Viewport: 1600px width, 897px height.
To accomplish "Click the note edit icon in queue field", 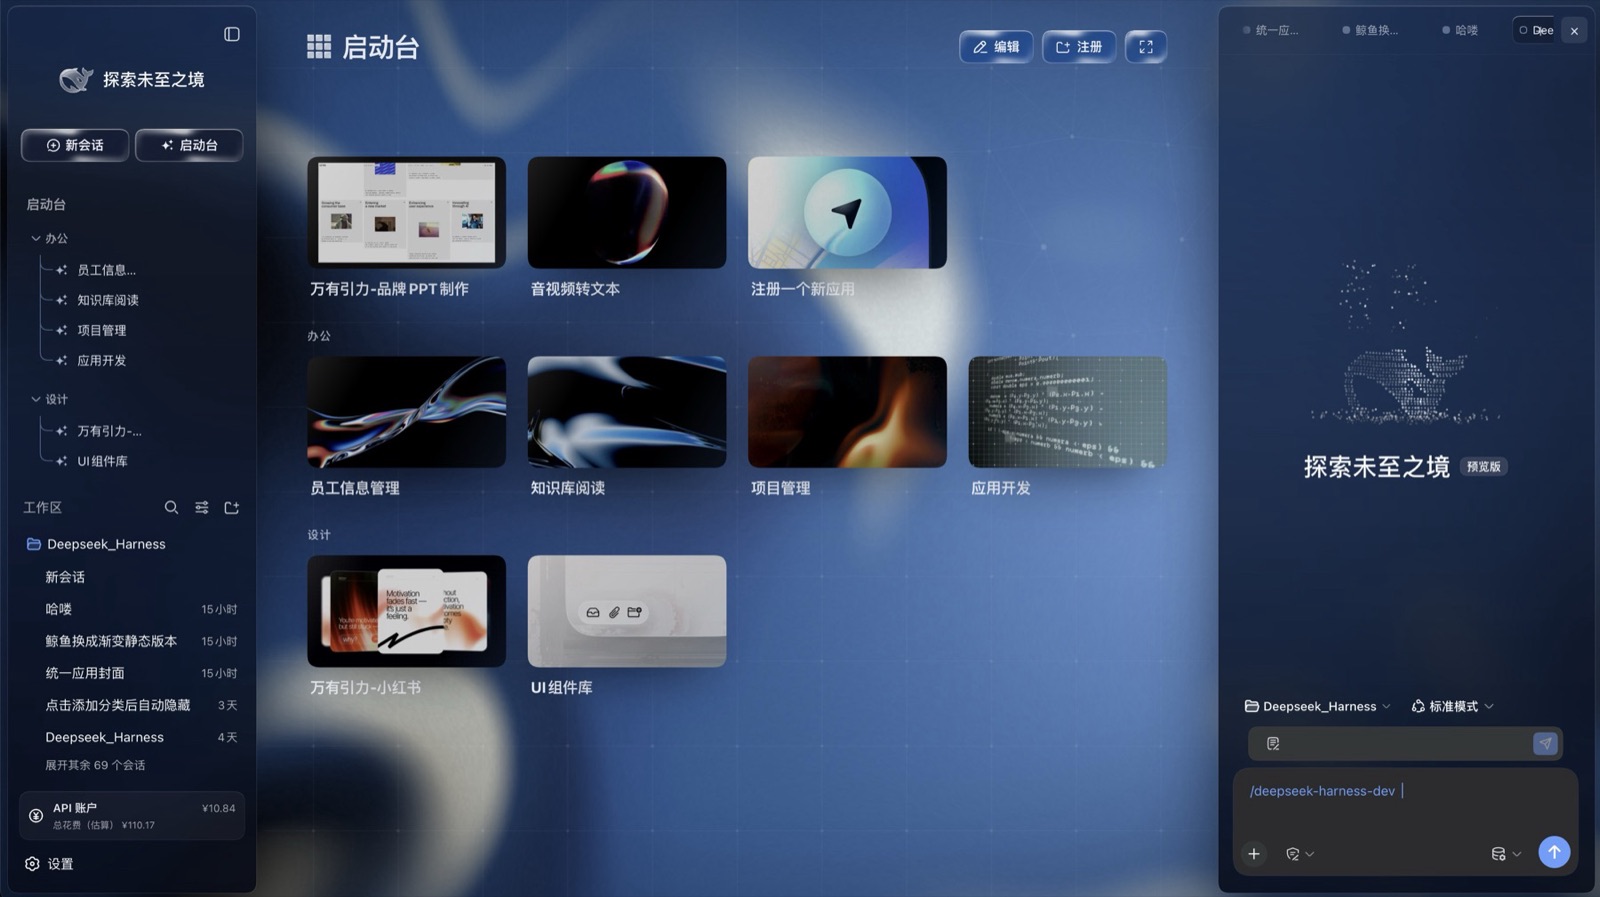I will pos(1273,743).
